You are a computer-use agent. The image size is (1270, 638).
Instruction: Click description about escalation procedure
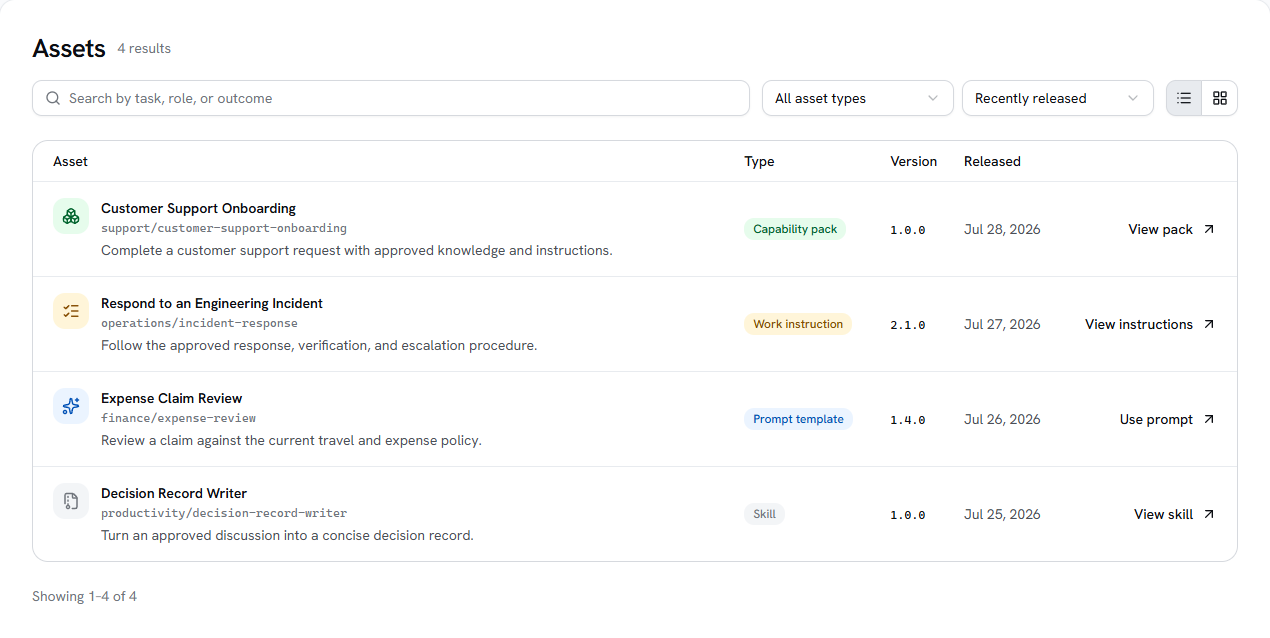(x=319, y=345)
